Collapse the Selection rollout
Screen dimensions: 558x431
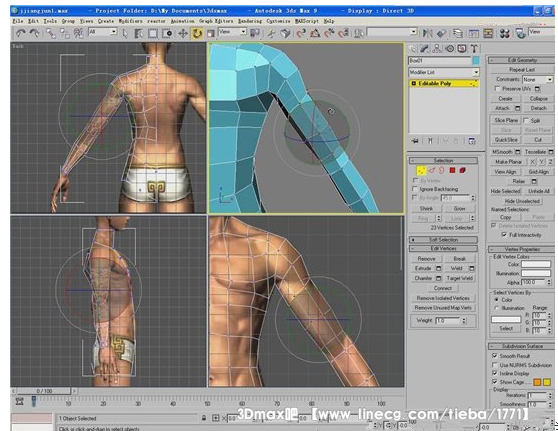(x=443, y=161)
